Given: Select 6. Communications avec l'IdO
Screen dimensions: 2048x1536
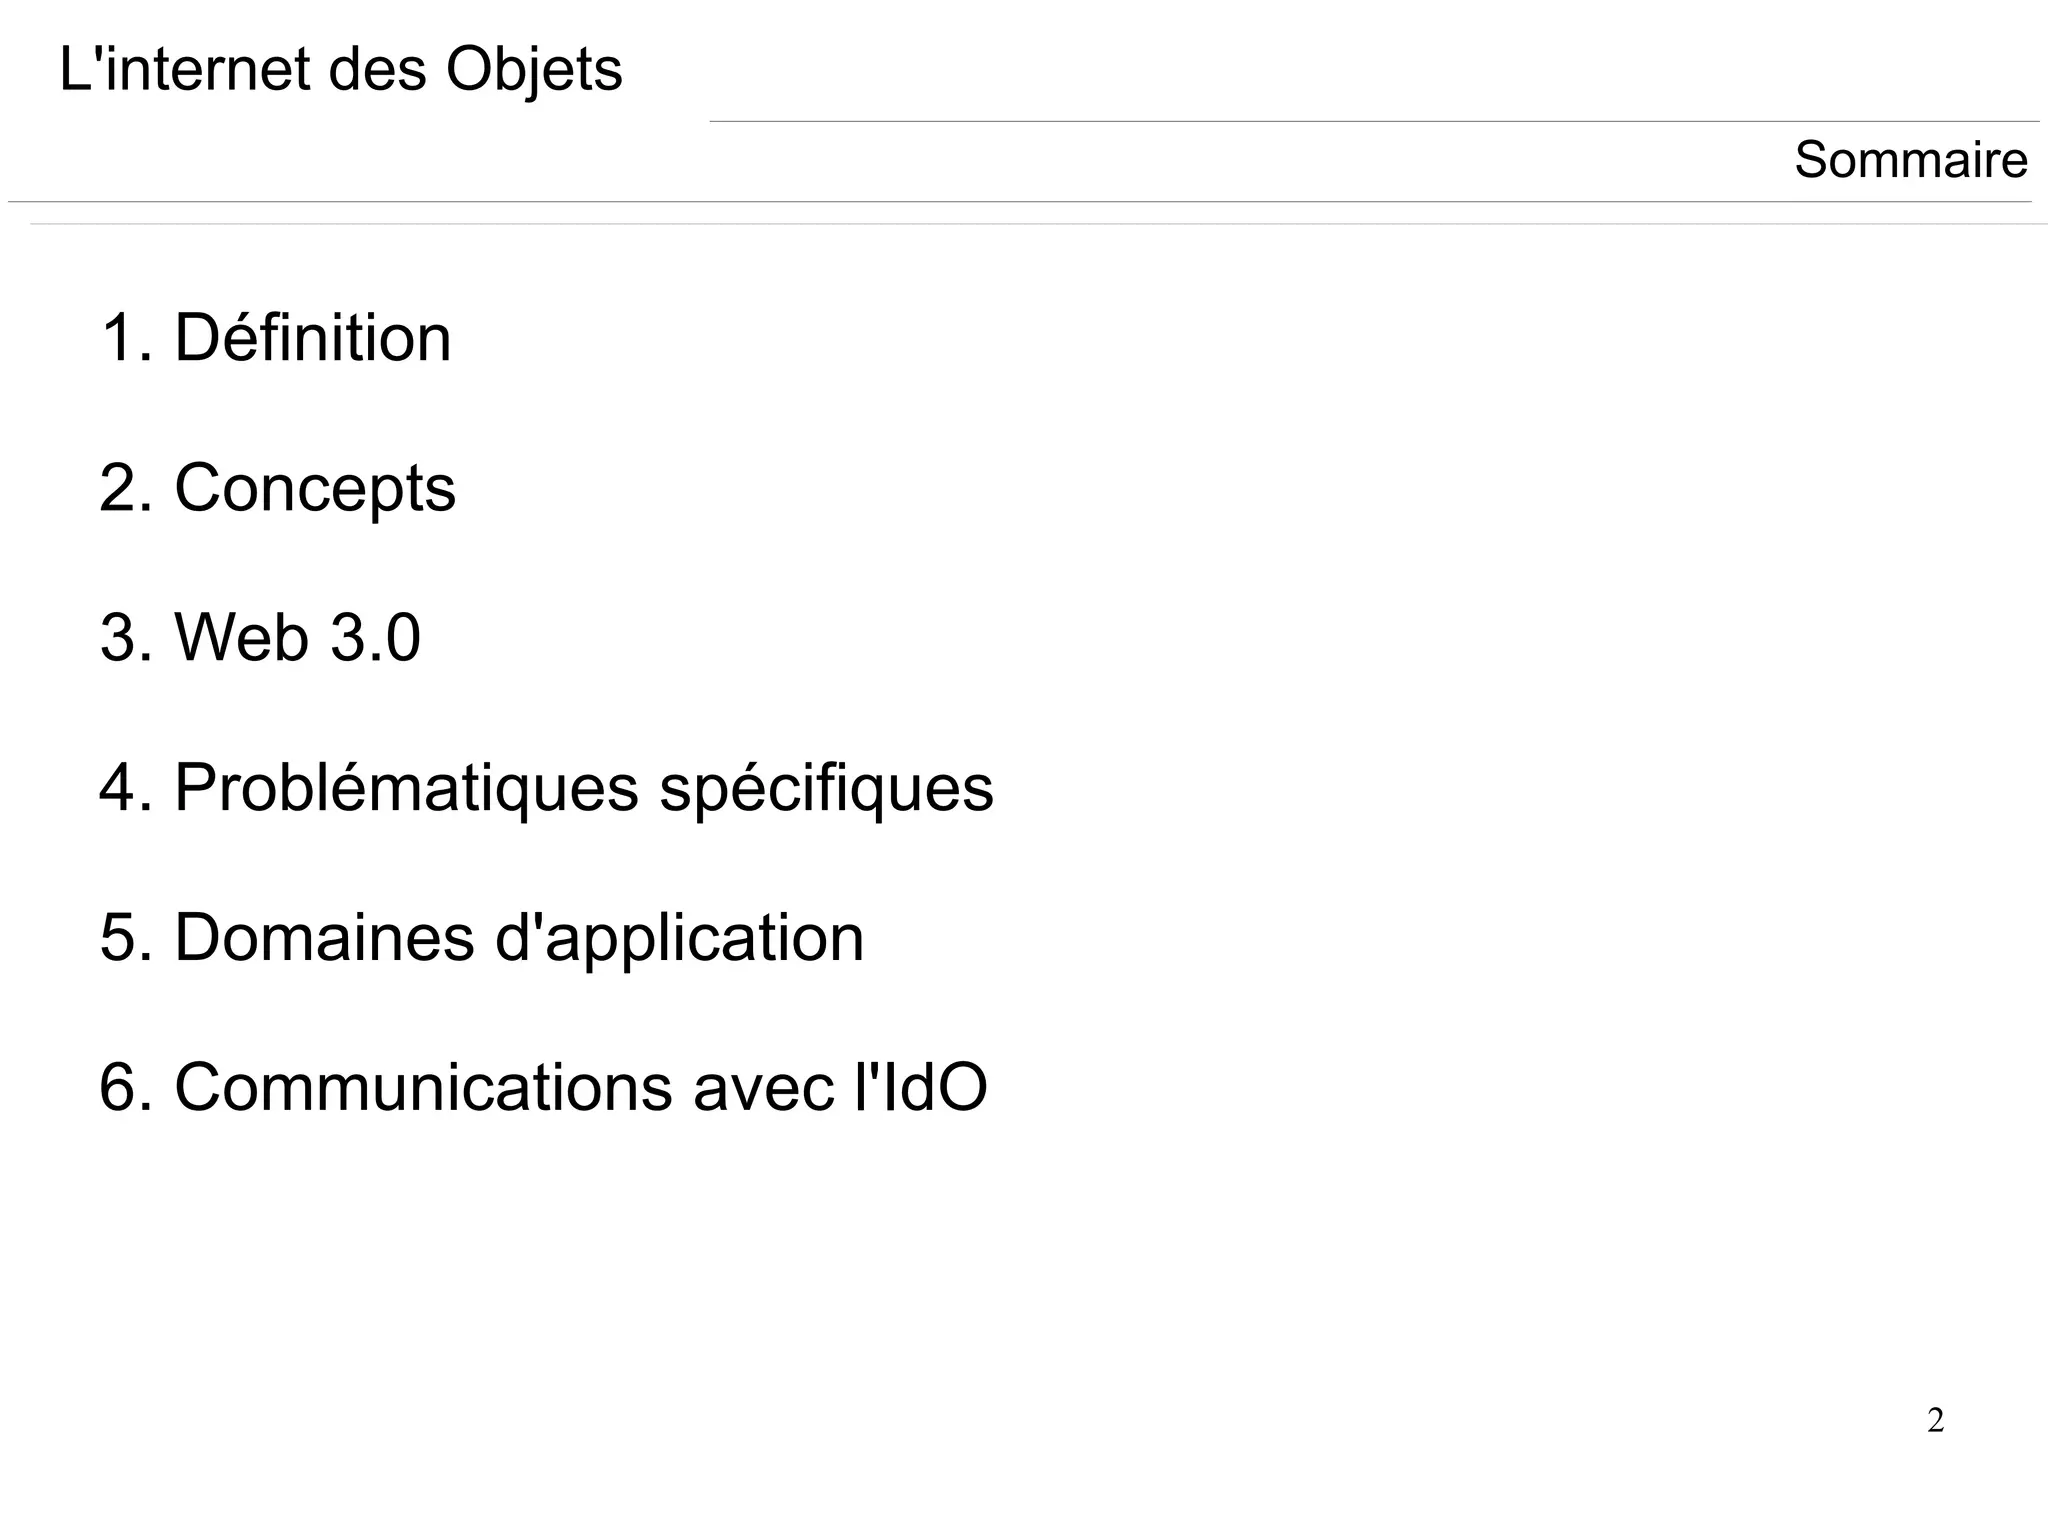Looking at the screenshot, I should 544,1088.
